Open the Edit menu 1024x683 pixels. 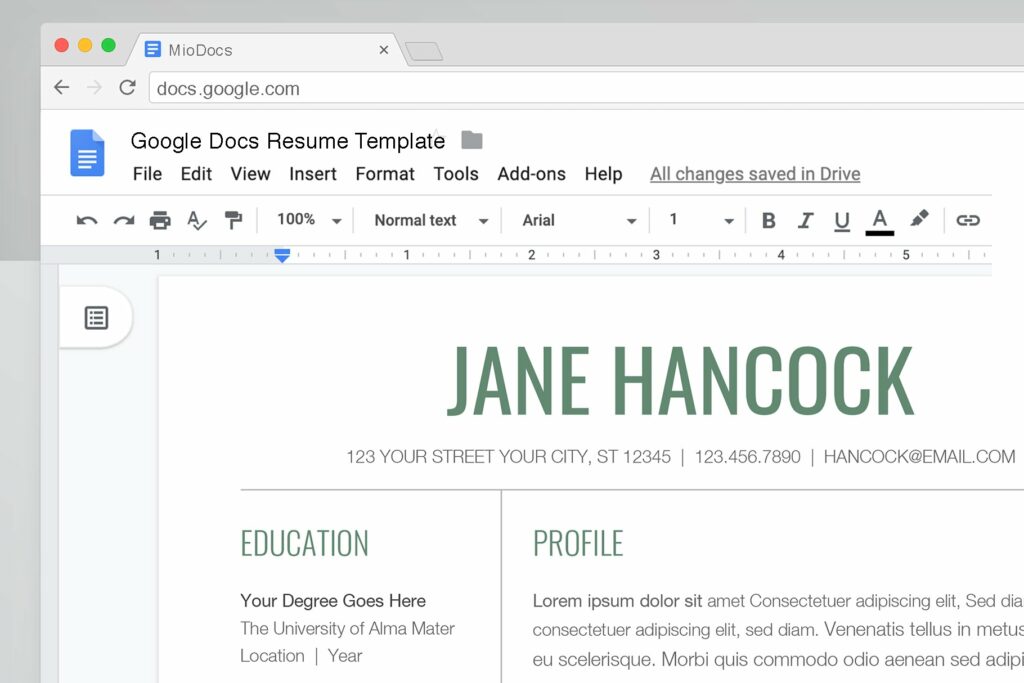tap(196, 174)
